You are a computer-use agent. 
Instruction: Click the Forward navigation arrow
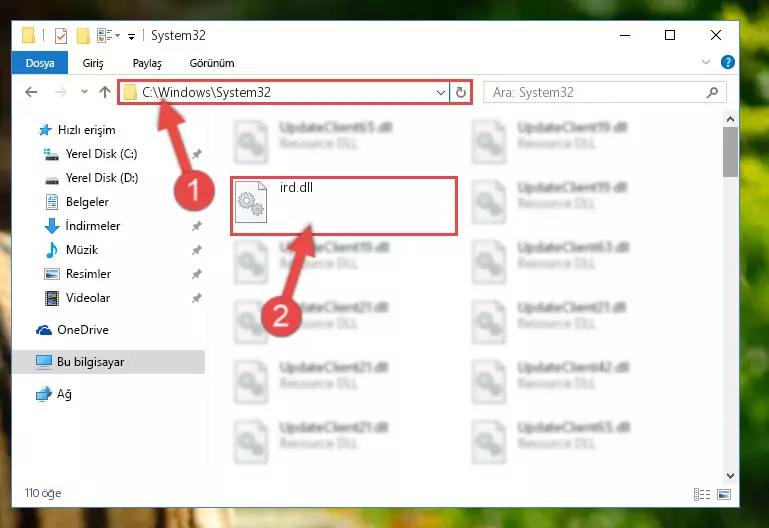[60, 92]
